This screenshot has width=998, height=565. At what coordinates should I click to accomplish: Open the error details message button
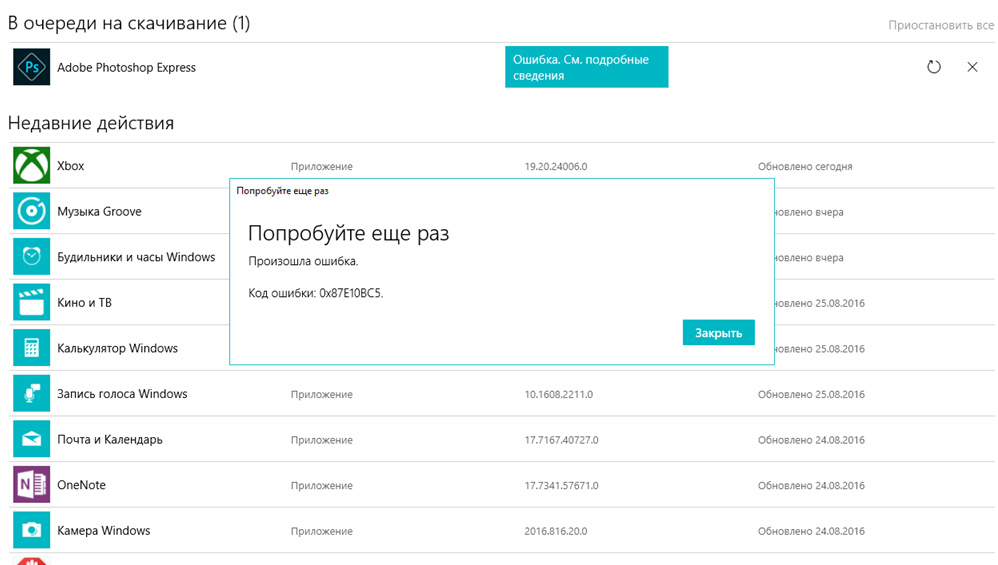pos(586,67)
